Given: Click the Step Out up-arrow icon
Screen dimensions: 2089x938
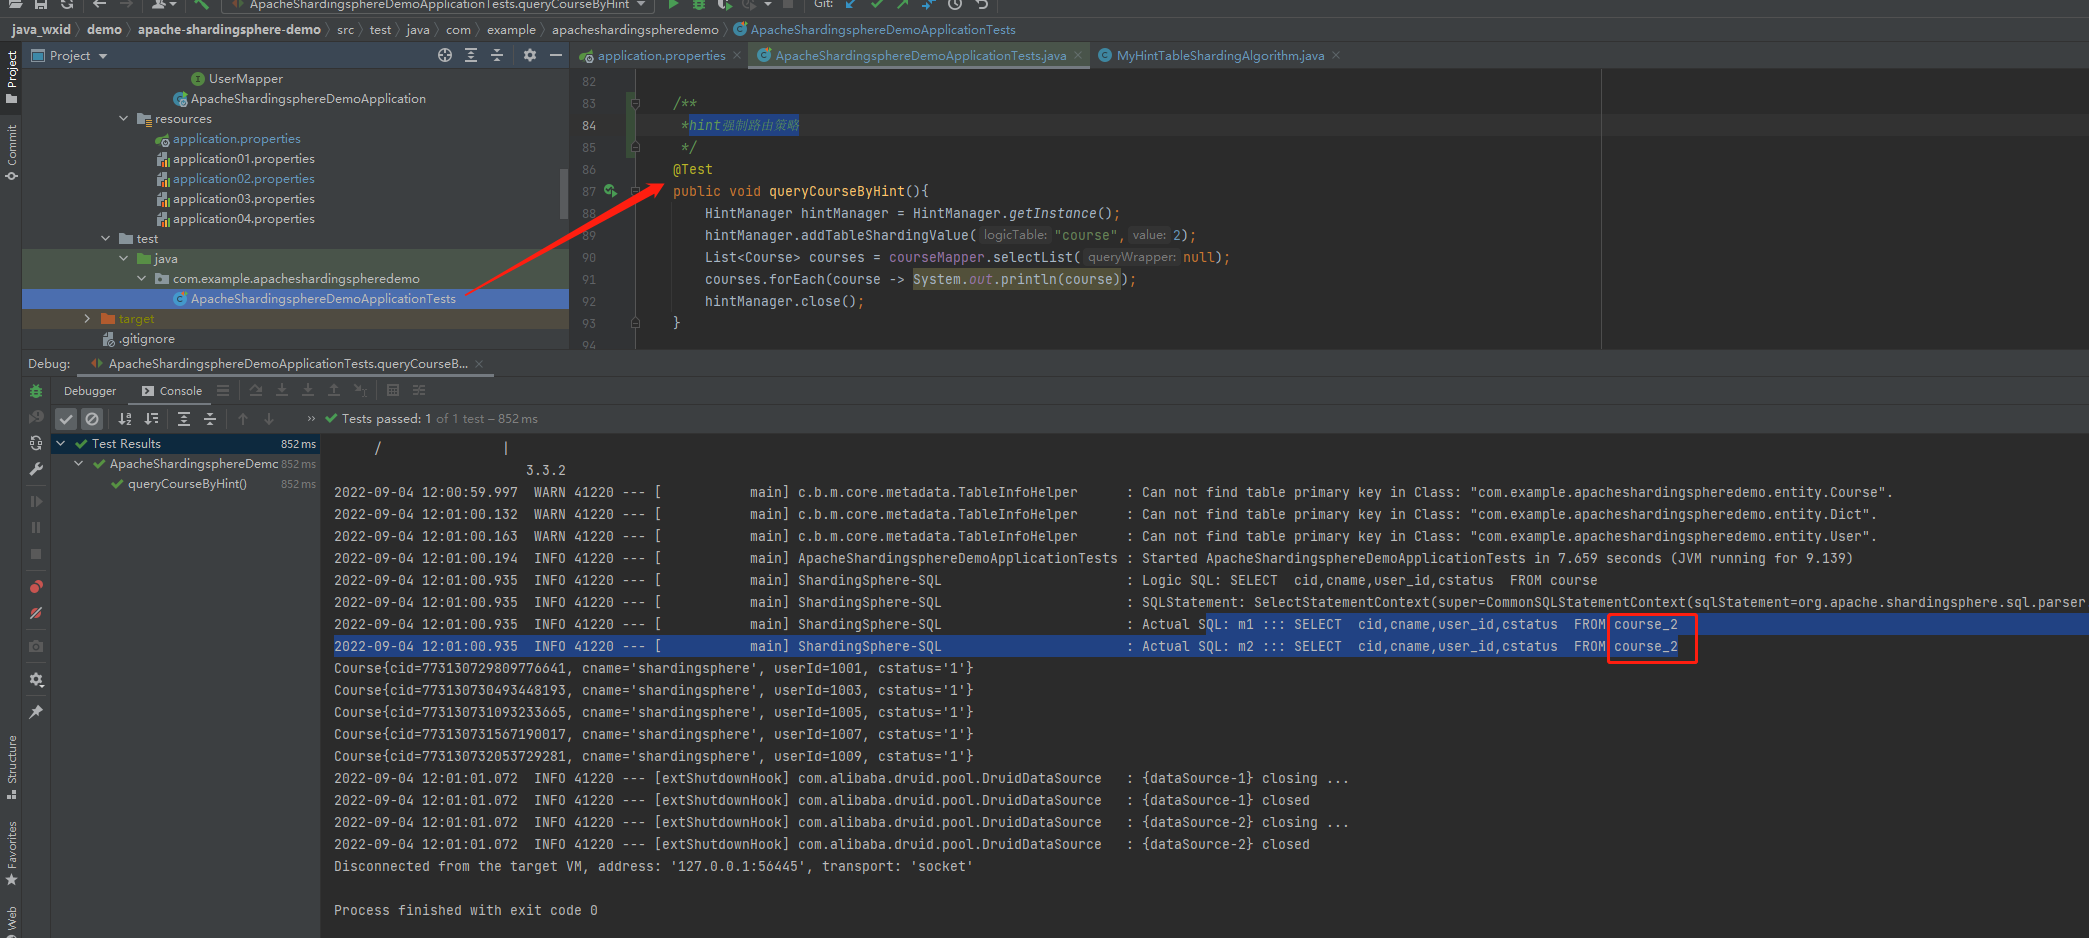Looking at the screenshot, I should (x=334, y=390).
